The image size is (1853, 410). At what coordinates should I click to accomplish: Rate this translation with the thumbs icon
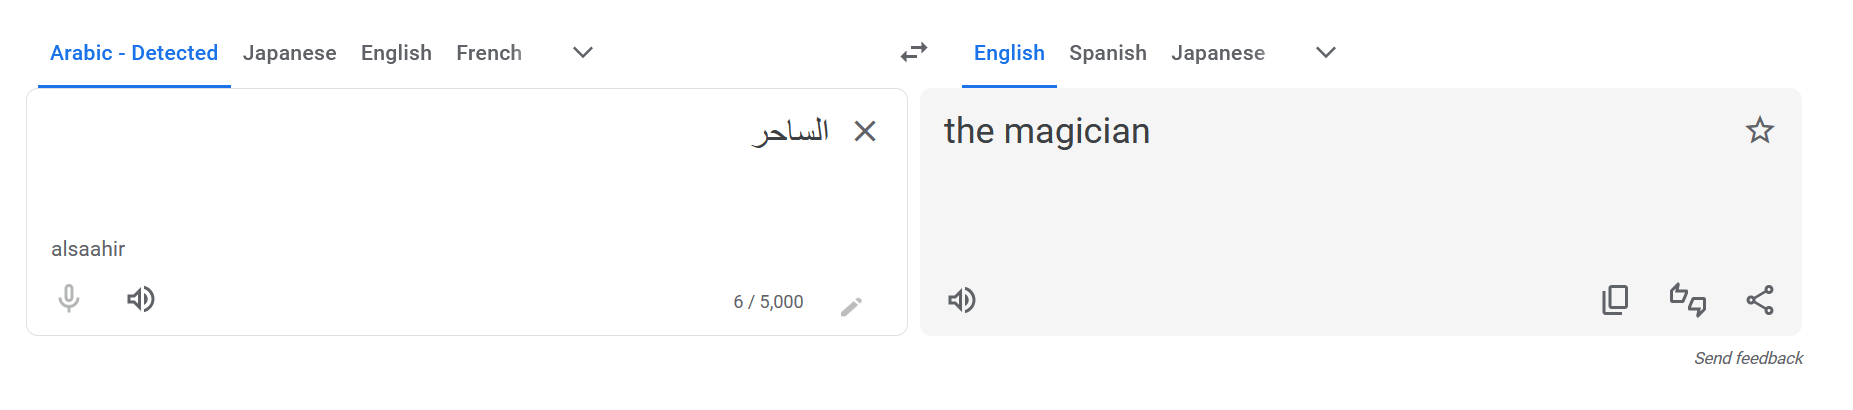click(1688, 300)
